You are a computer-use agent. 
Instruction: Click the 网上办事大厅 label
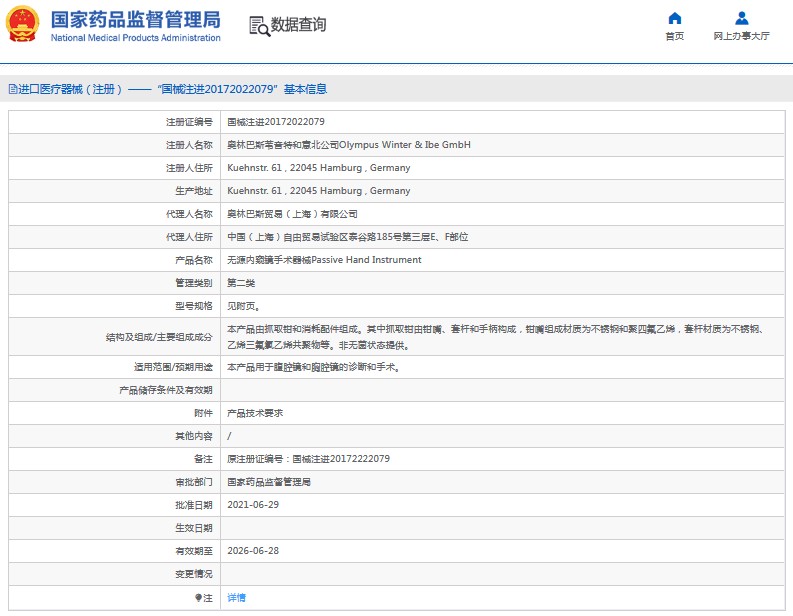(741, 36)
